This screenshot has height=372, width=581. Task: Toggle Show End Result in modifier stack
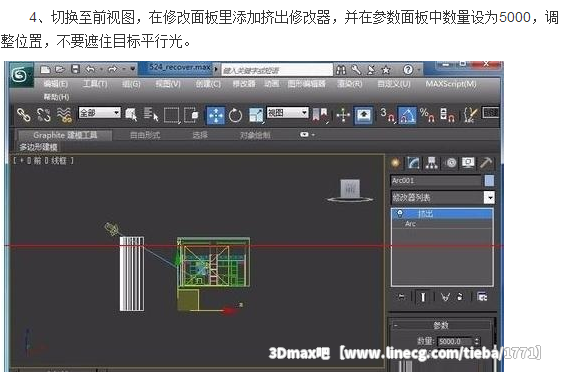coord(423,297)
